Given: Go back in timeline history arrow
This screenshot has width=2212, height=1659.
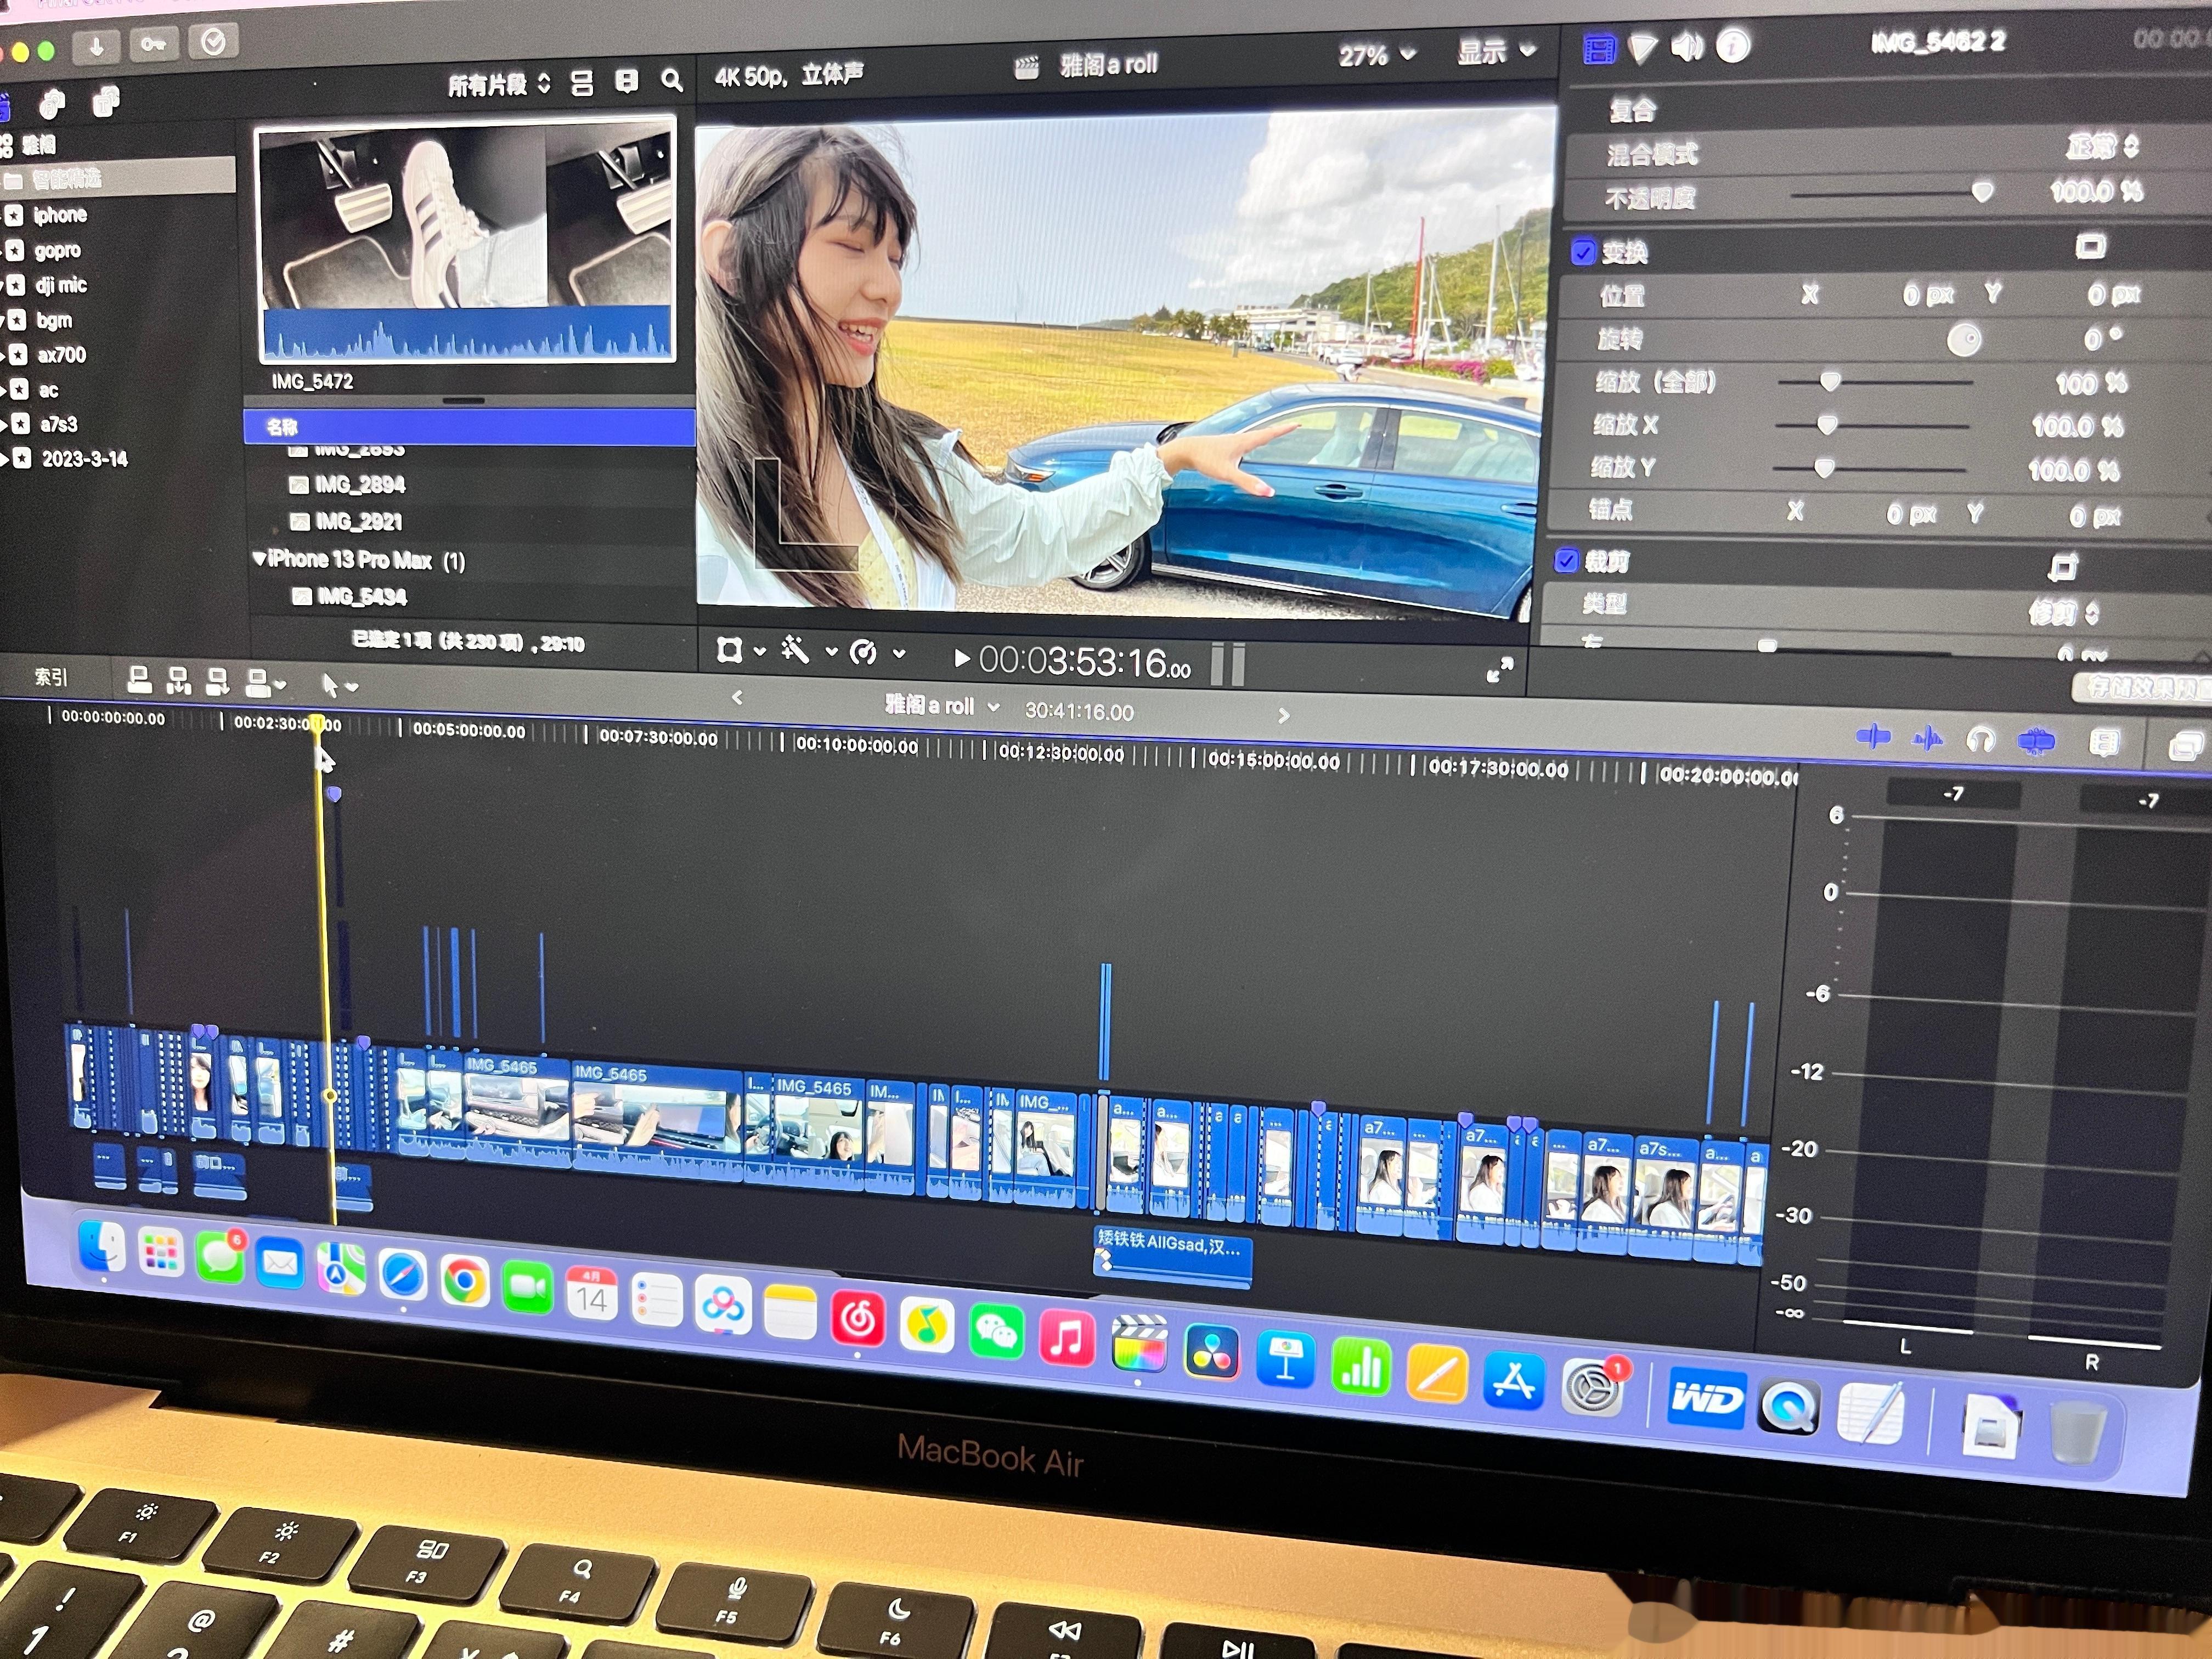Looking at the screenshot, I should coord(737,698).
